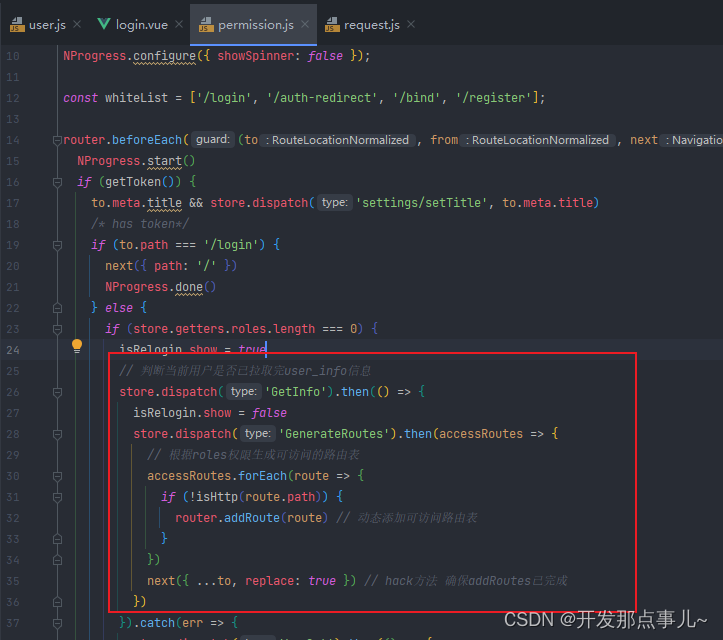Viewport: 723px width, 640px height.
Task: Fold the else block marker at line 22
Action: pyautogui.click(x=58, y=308)
